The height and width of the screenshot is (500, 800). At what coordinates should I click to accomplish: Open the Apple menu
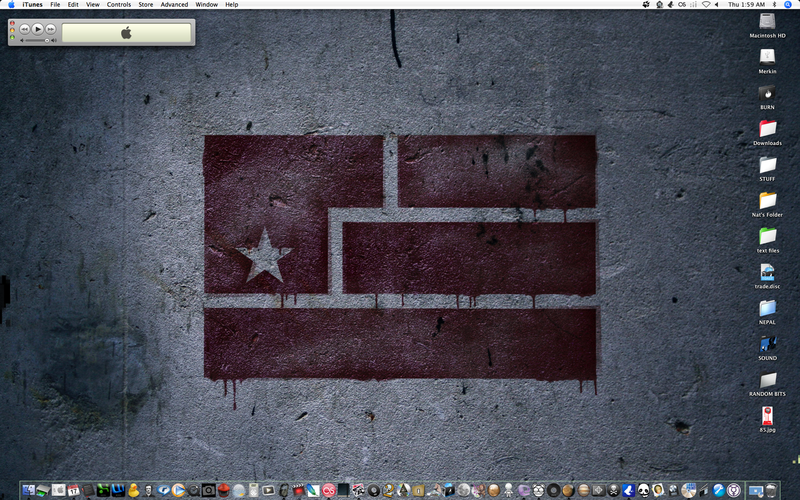[11, 5]
